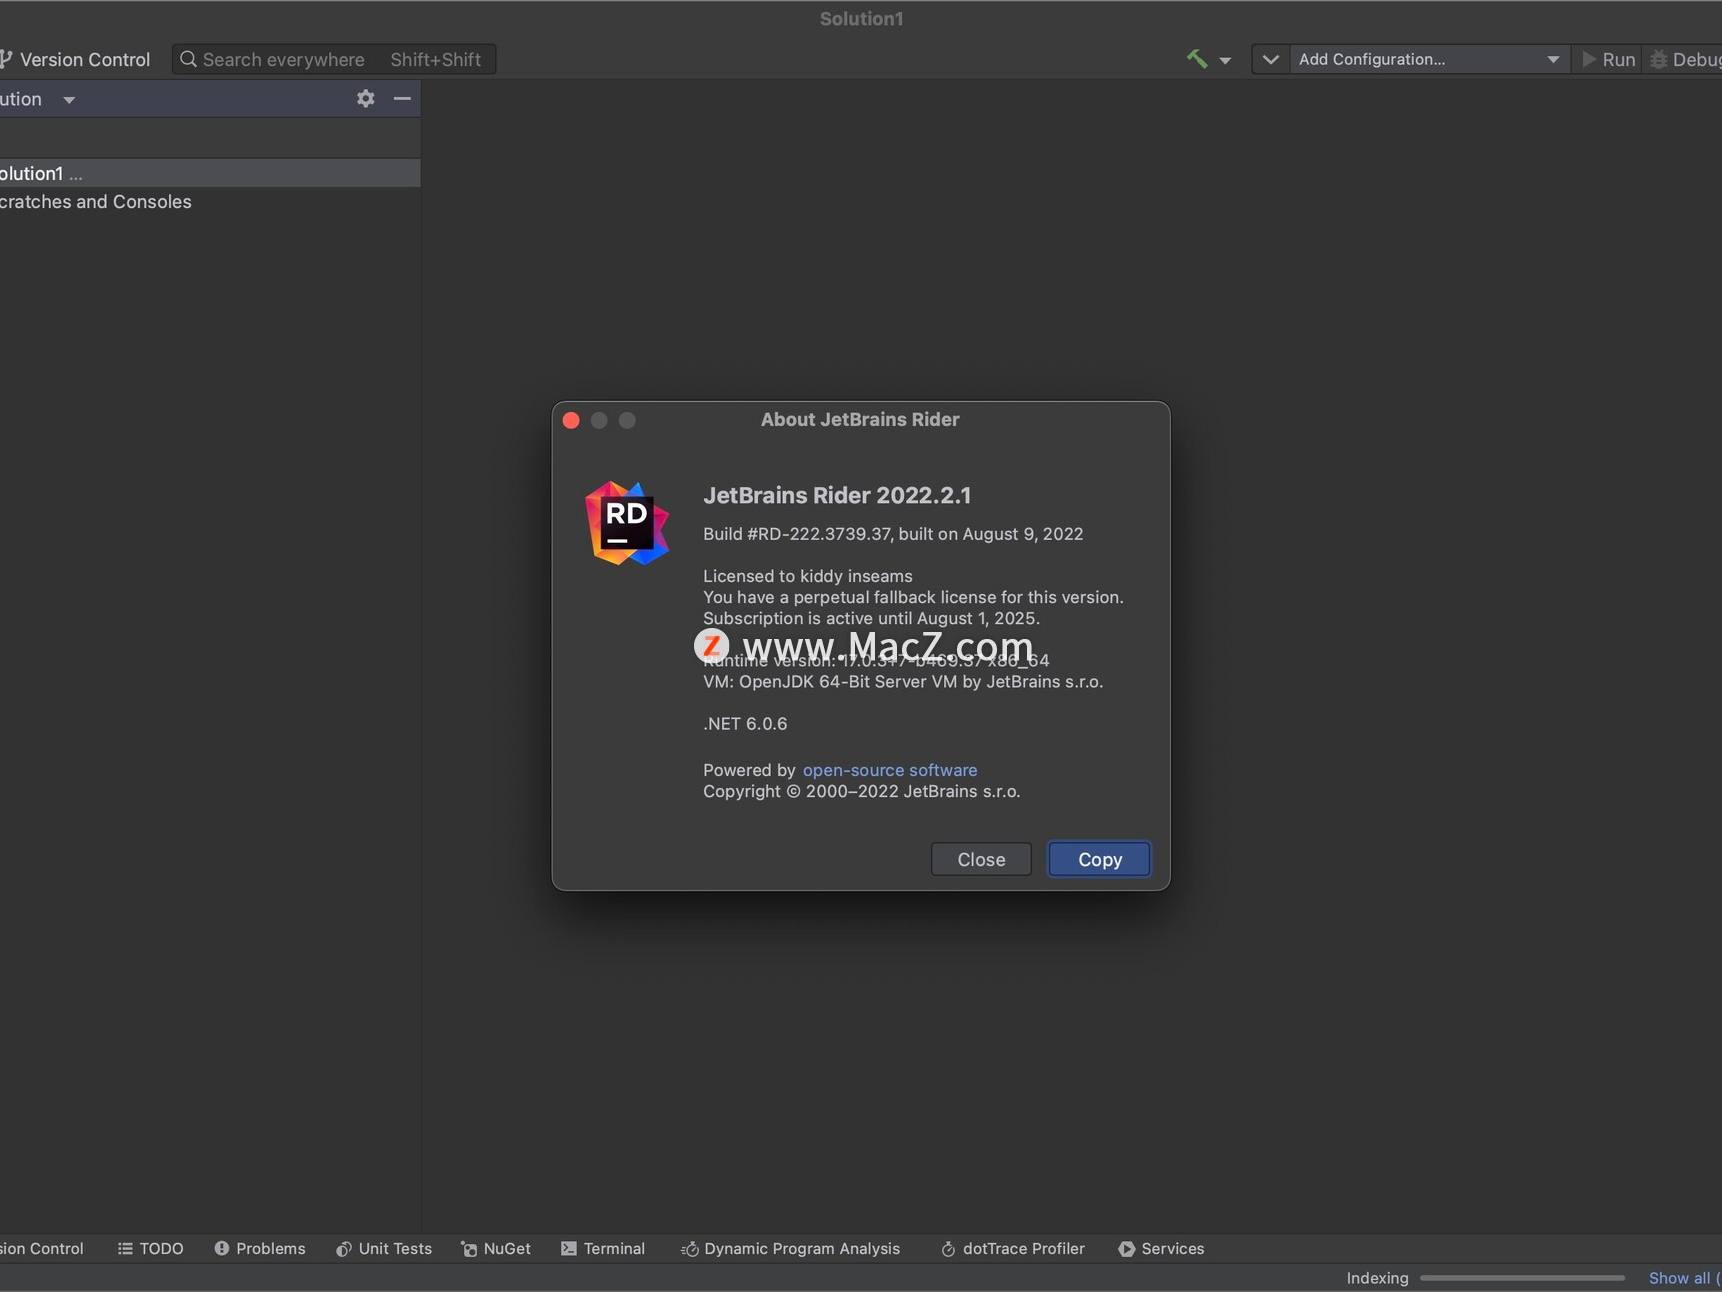Copy the About JetBrains Rider information
1722x1292 pixels.
1098,859
